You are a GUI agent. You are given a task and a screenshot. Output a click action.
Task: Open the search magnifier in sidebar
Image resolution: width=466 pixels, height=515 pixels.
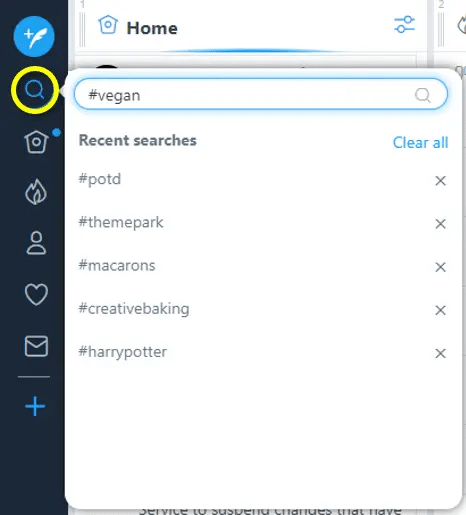35,90
